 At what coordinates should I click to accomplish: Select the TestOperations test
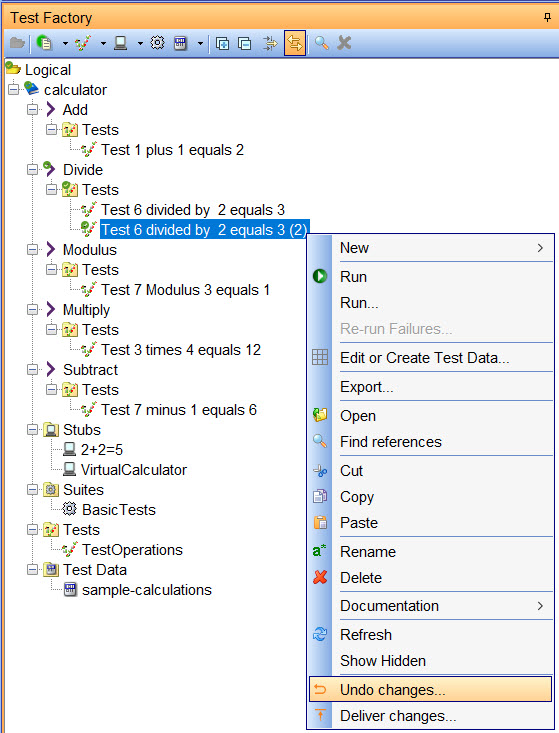tap(132, 550)
